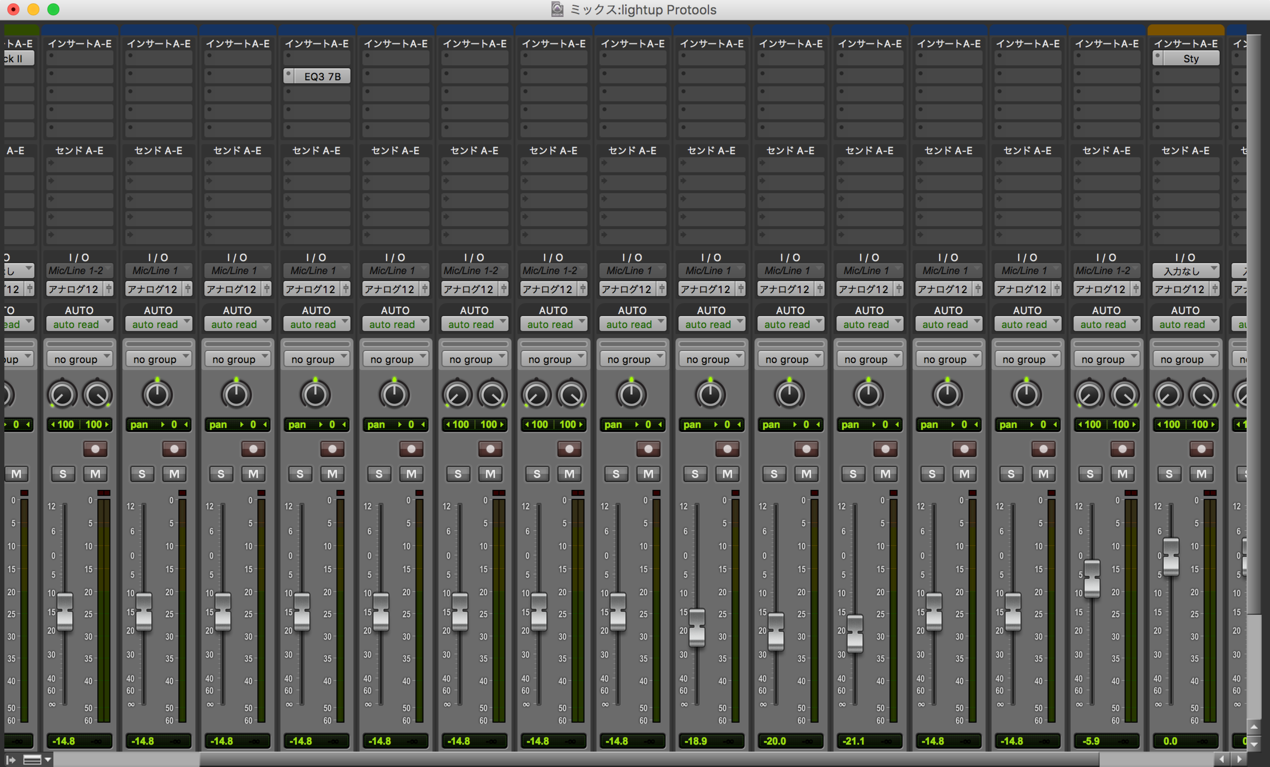The width and height of the screenshot is (1270, 767).
Task: Click the horizontal scrollbar thumb at the bottom
Action: coord(650,760)
